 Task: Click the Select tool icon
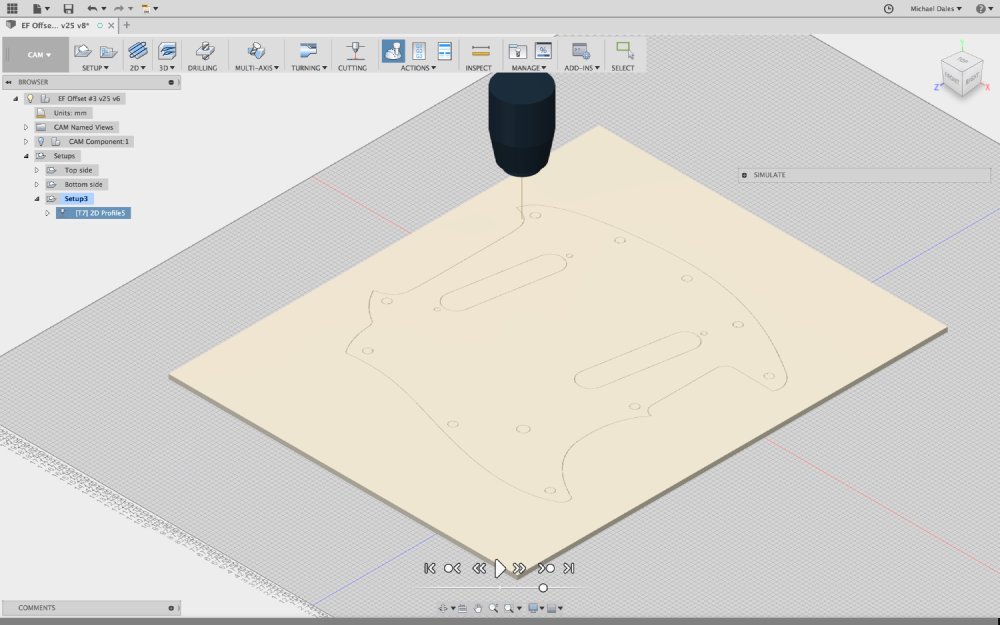[624, 51]
